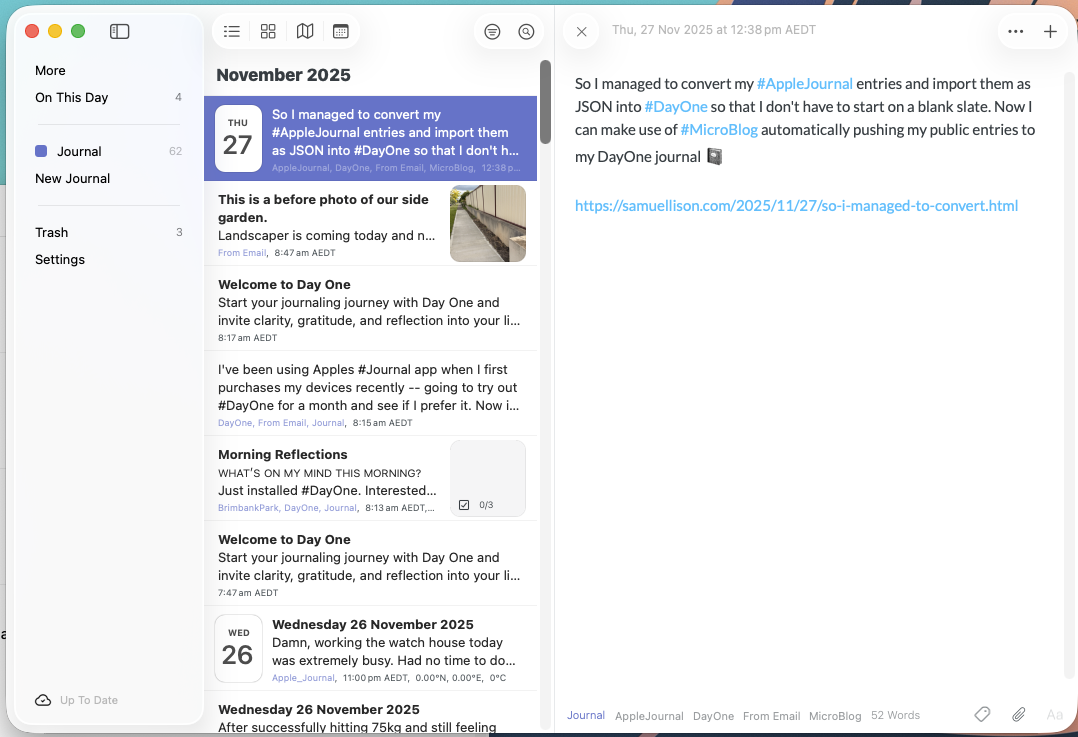Viewport: 1078px width, 737px height.
Task: Click the paperclip attachment icon
Action: tap(1018, 714)
